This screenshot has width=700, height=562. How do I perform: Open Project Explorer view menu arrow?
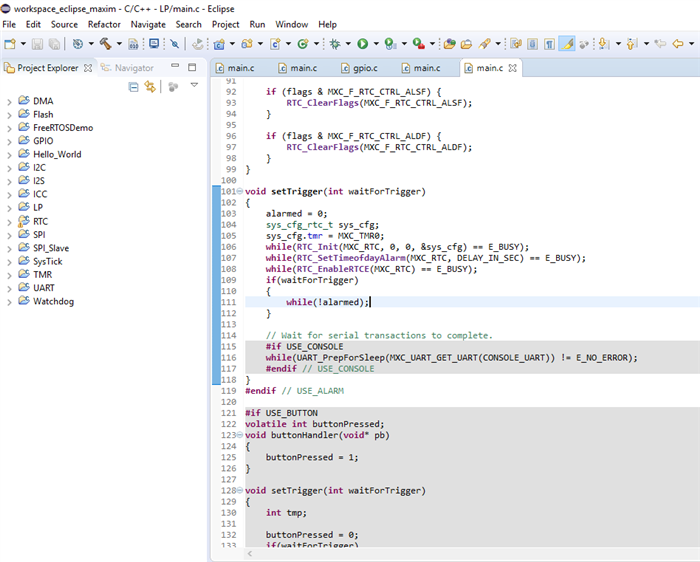click(194, 87)
